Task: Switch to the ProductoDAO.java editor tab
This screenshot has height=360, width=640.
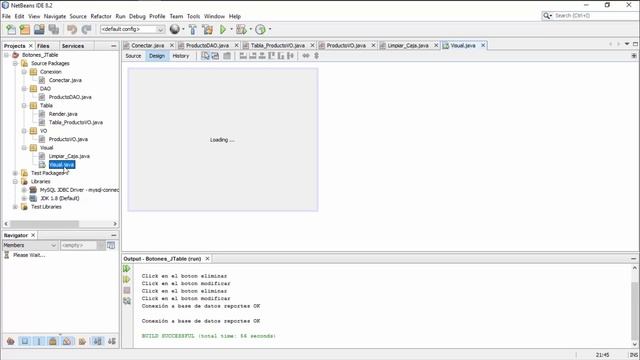Action: click(x=207, y=45)
